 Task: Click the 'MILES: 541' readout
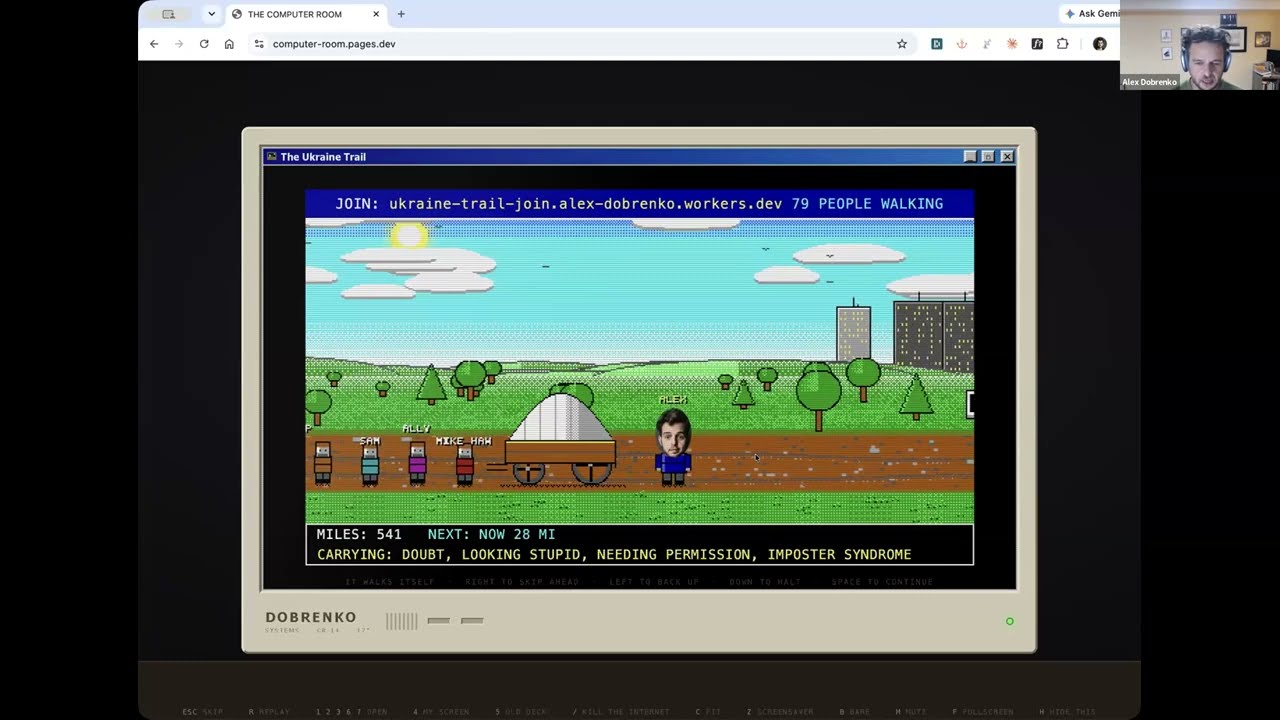point(359,534)
